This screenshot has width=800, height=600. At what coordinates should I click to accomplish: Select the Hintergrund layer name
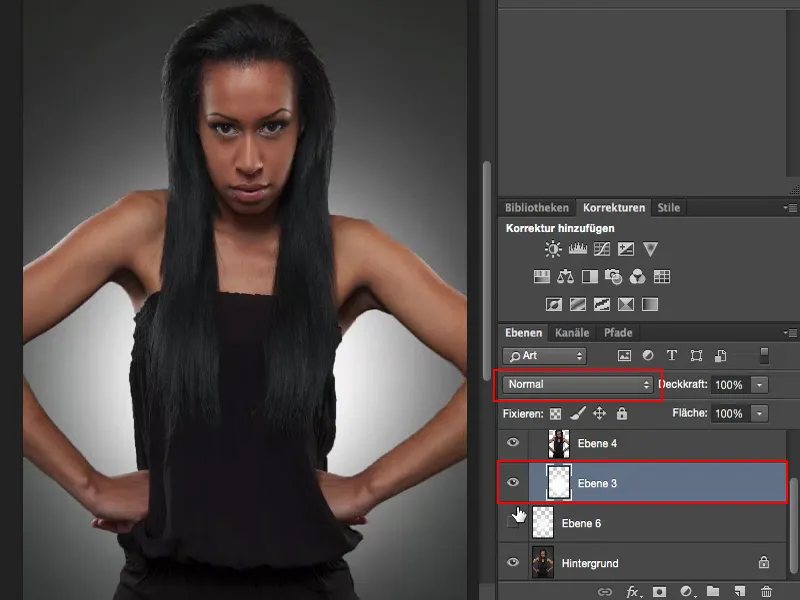click(x=590, y=563)
